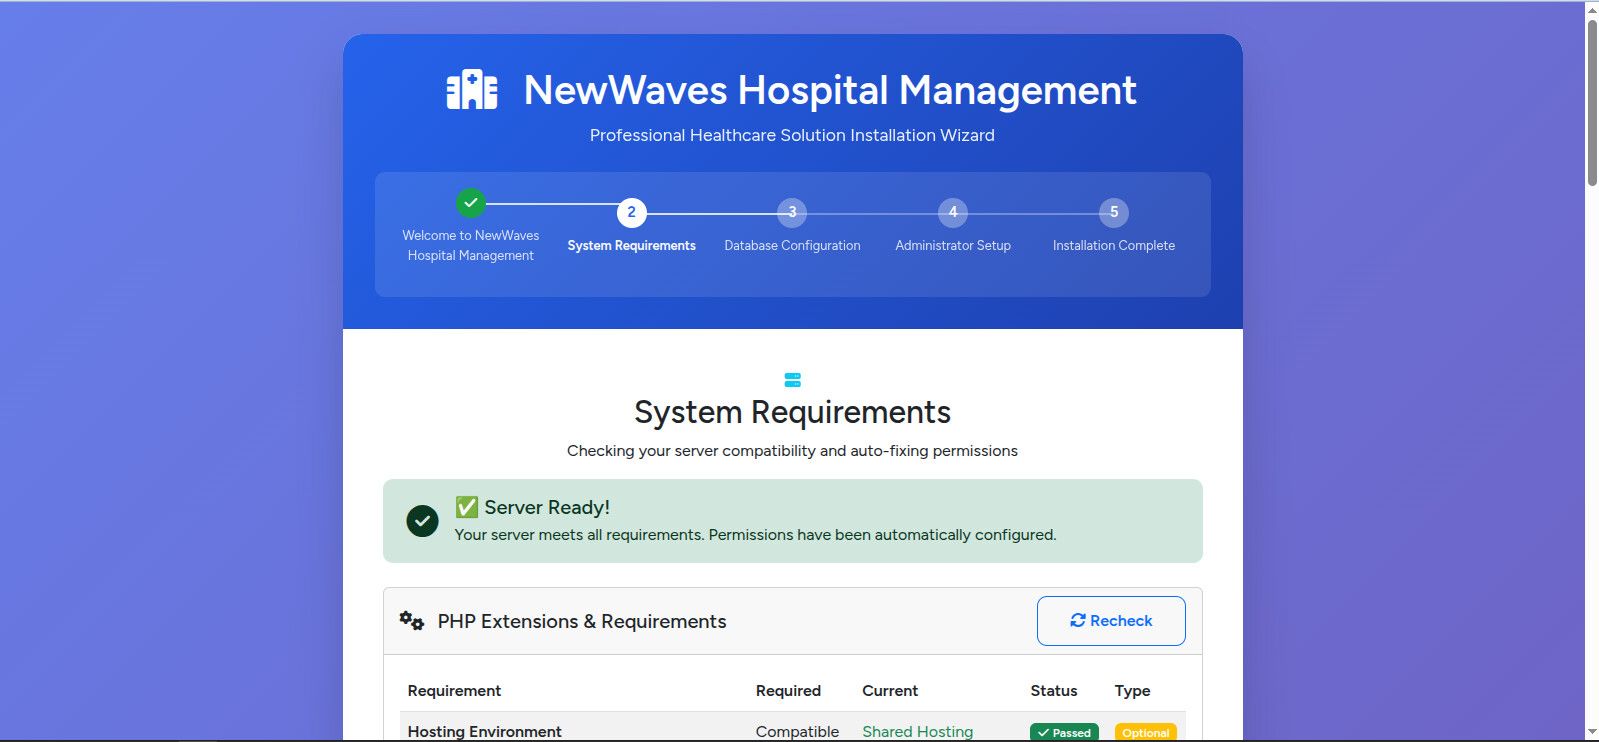The height and width of the screenshot is (742, 1599).
Task: Click the hospital building logo icon
Action: coord(471,90)
